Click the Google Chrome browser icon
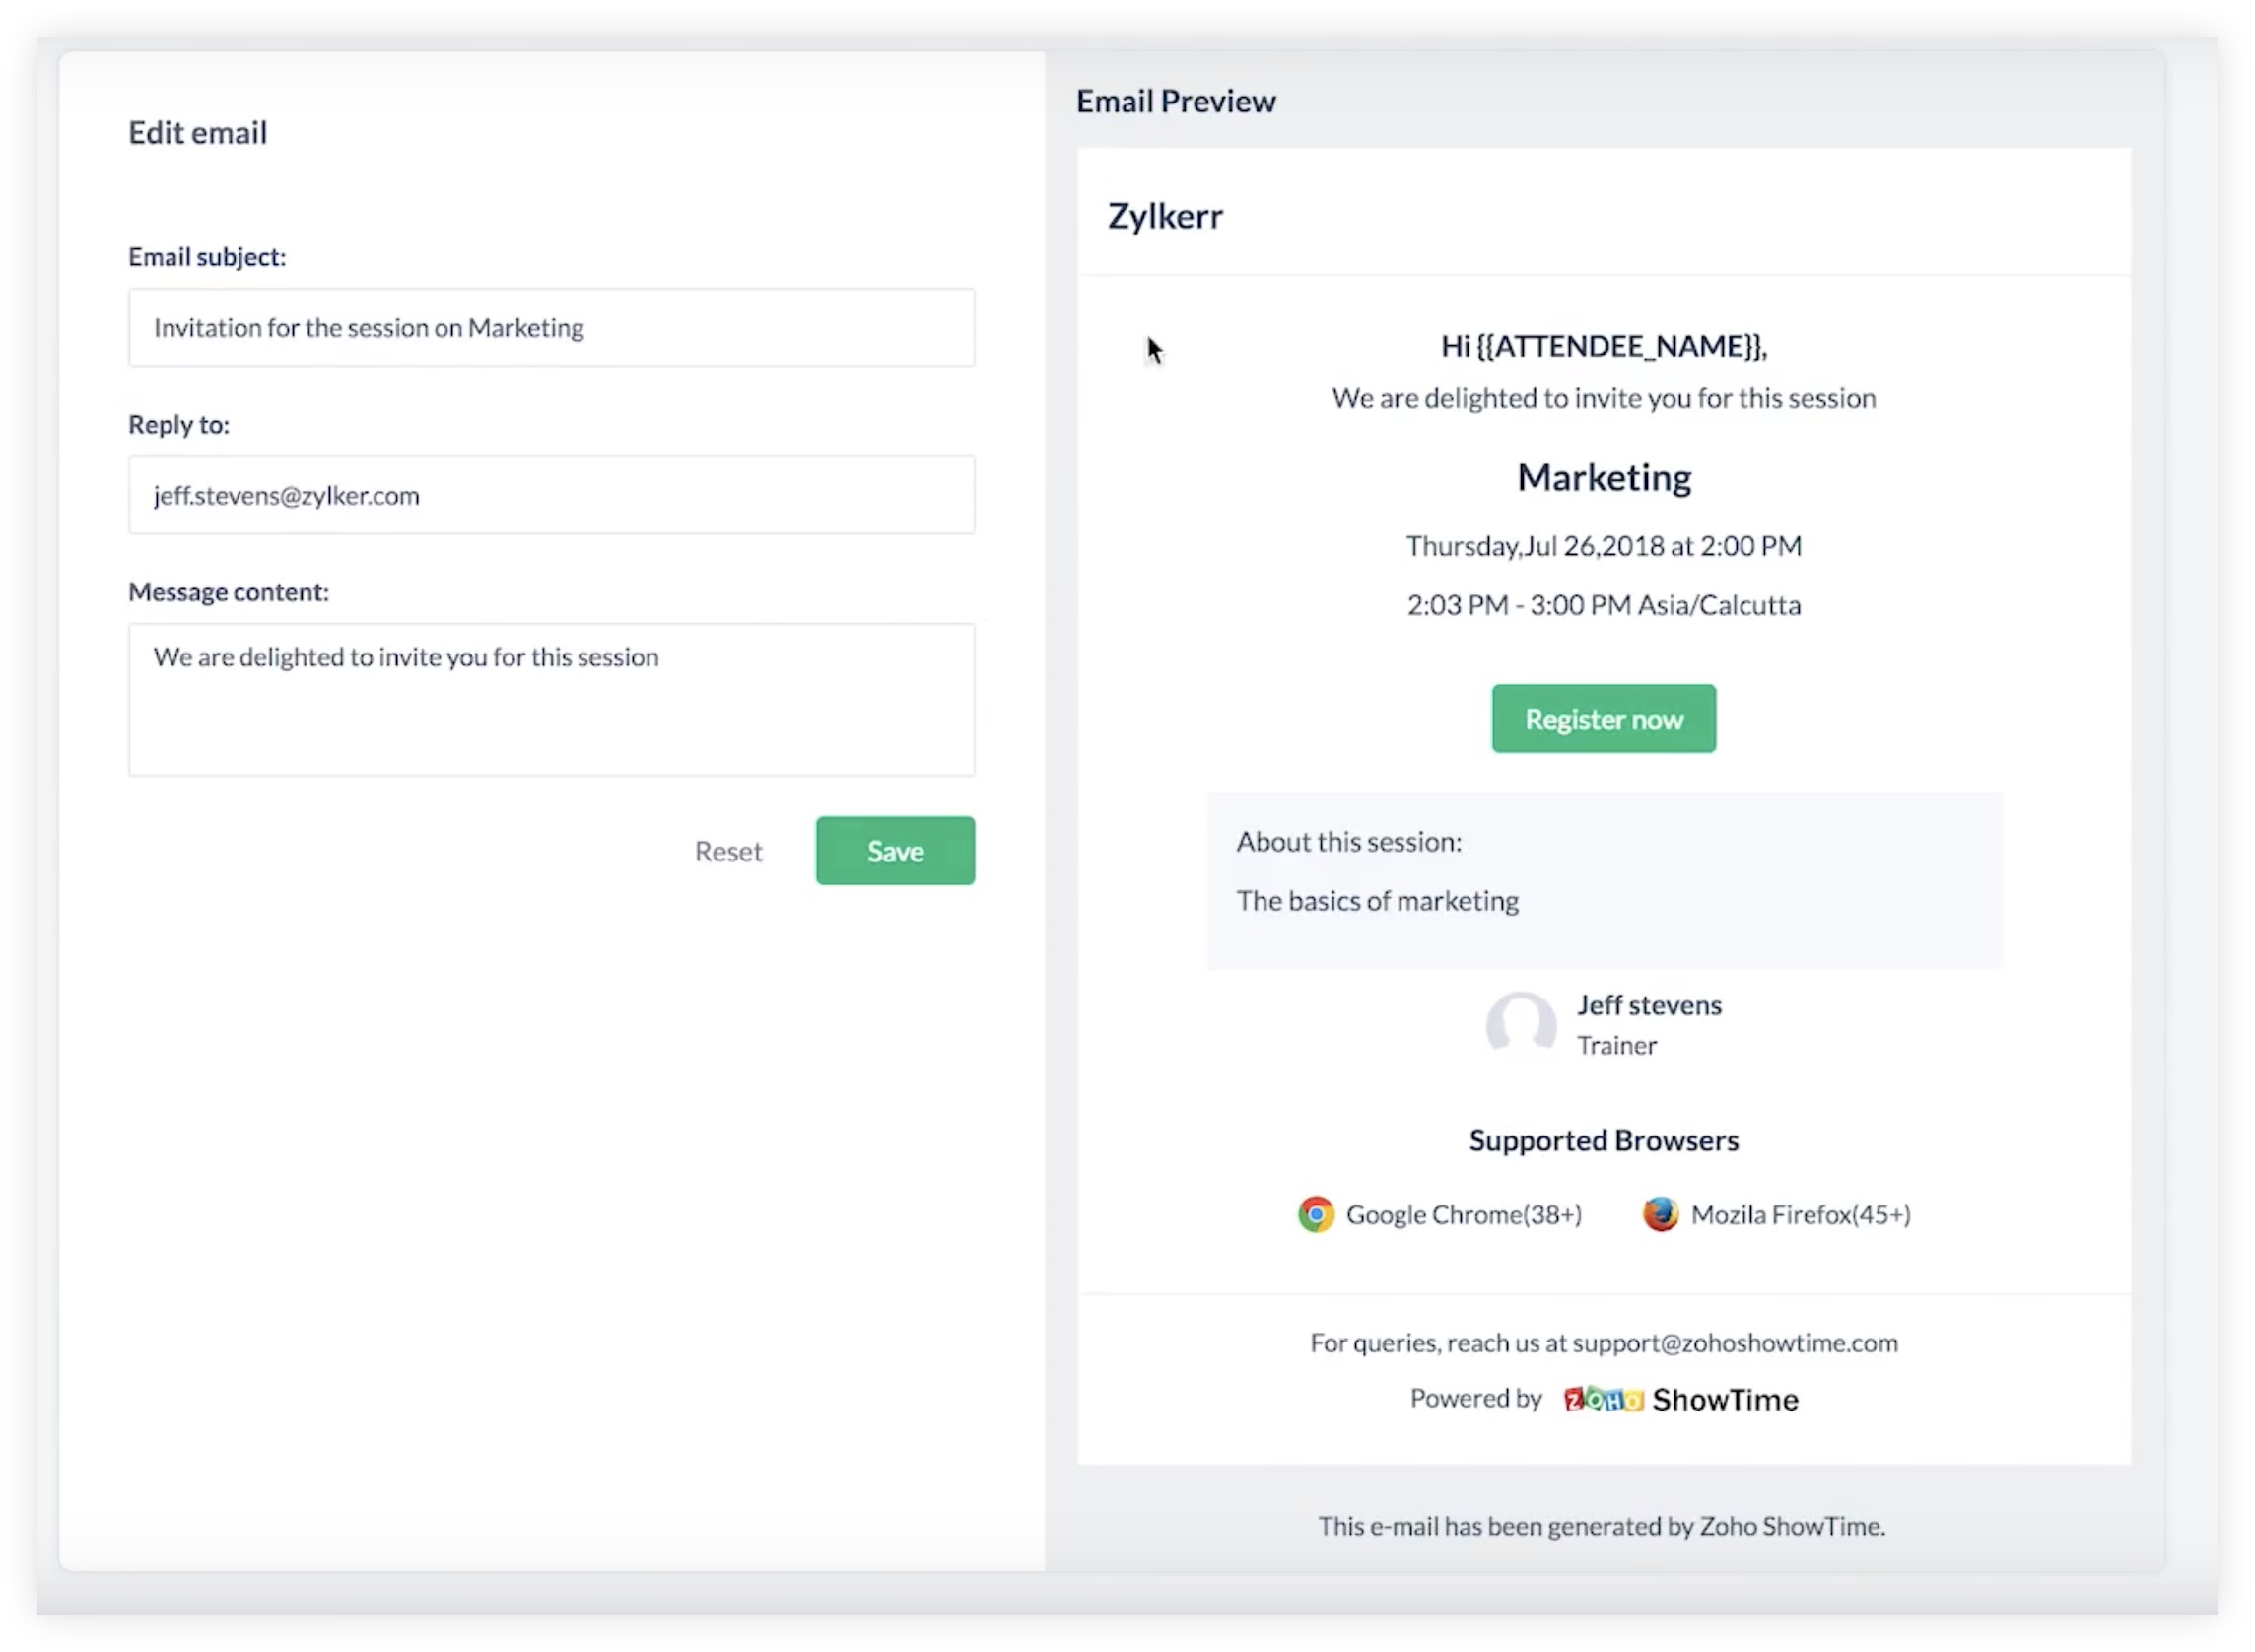The height and width of the screenshot is (1652, 2255). pos(1316,1214)
